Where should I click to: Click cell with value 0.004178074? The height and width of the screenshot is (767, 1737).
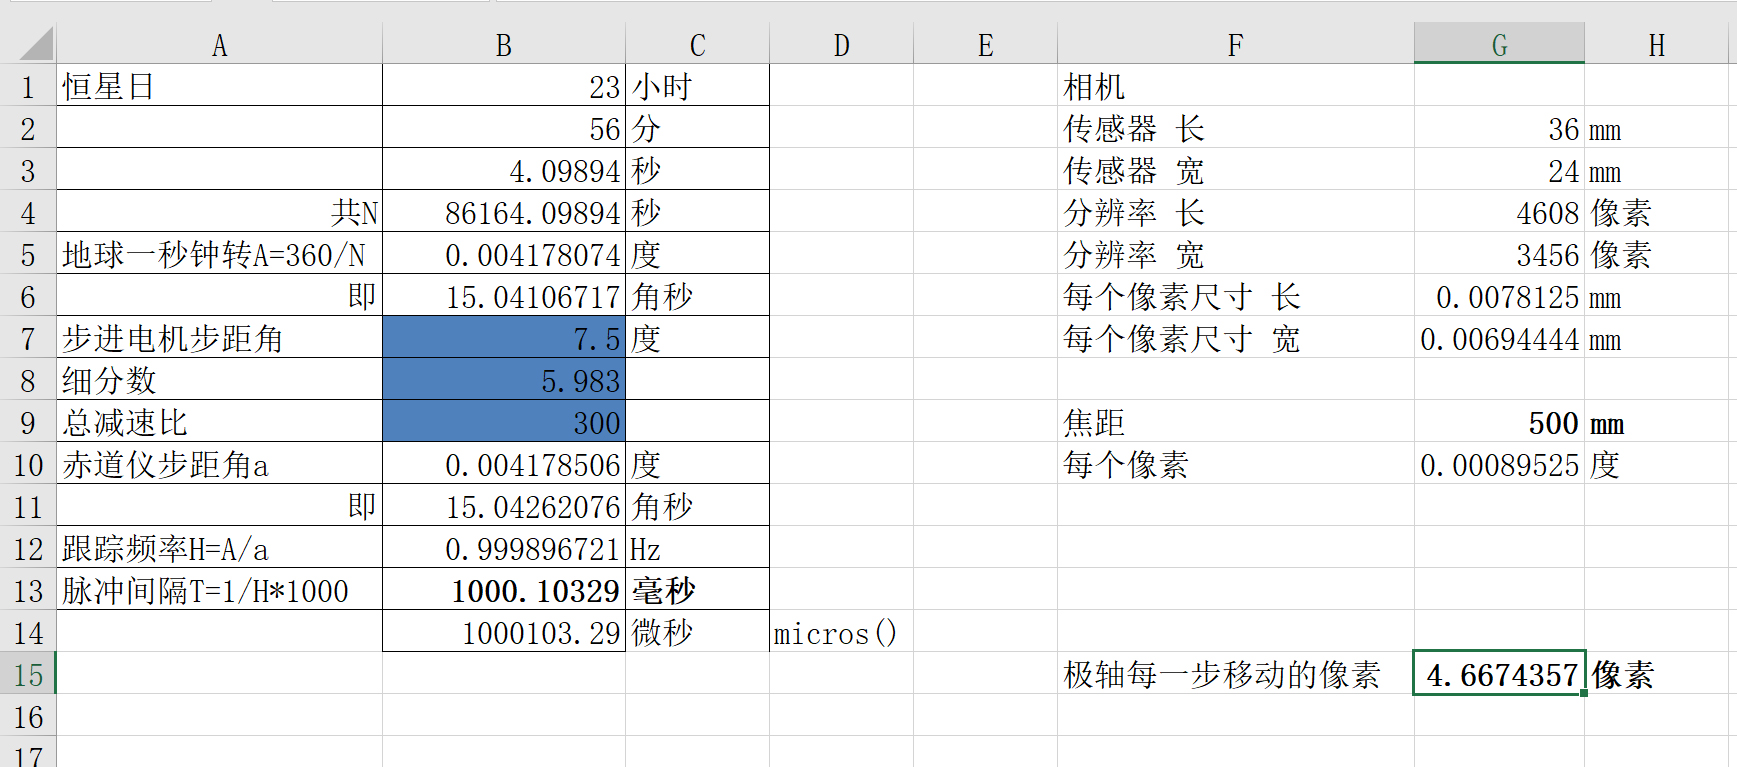[504, 254]
